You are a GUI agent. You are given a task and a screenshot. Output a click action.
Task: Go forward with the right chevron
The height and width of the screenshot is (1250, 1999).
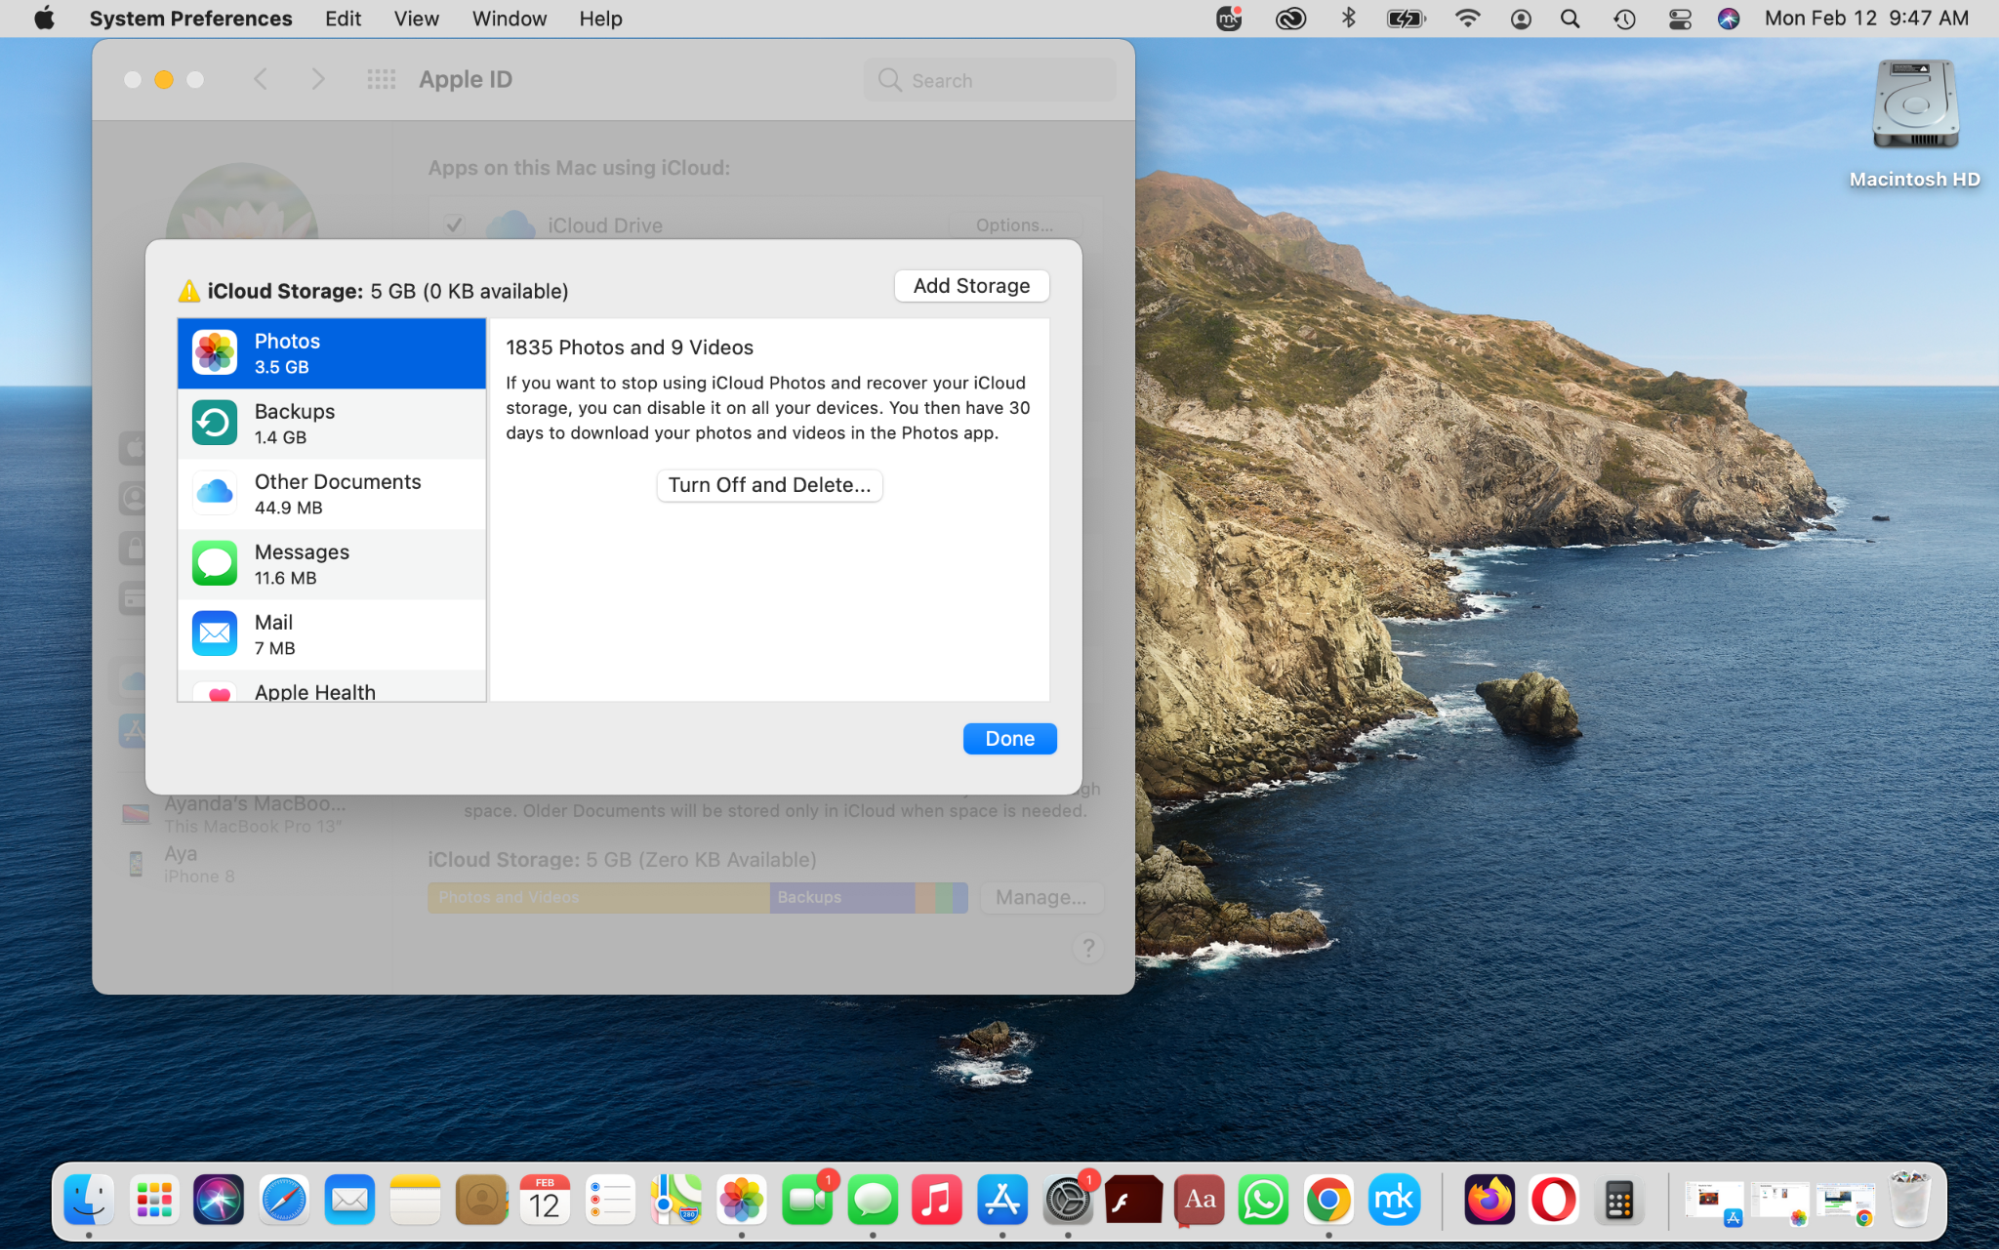click(318, 79)
